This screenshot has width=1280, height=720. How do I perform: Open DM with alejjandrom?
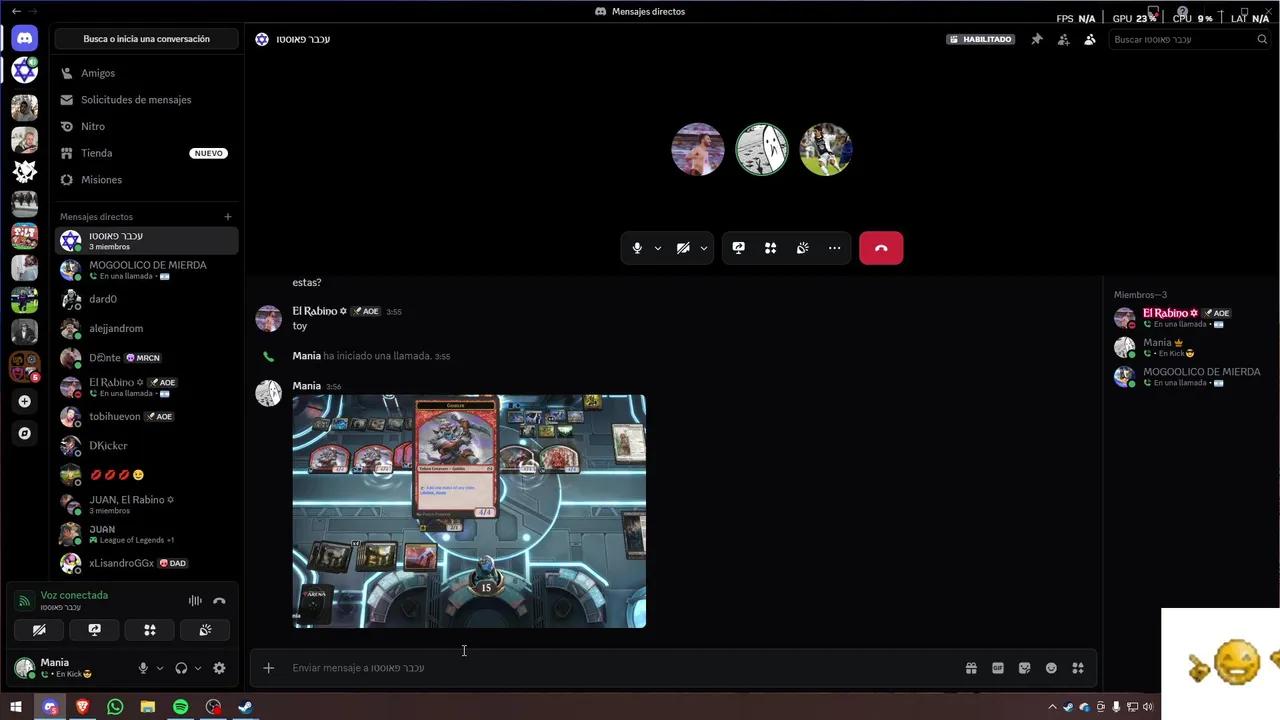[146, 328]
